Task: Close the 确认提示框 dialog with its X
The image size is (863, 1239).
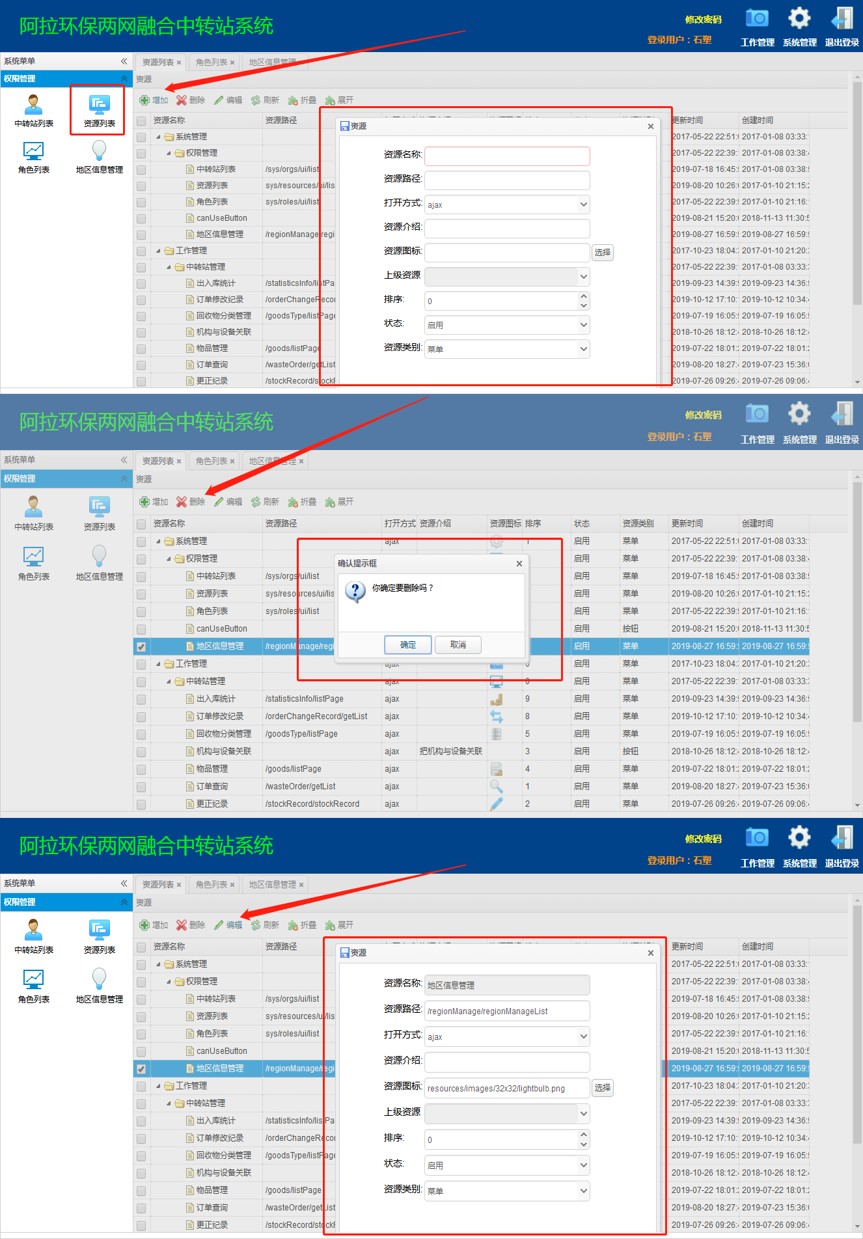Action: click(x=519, y=564)
